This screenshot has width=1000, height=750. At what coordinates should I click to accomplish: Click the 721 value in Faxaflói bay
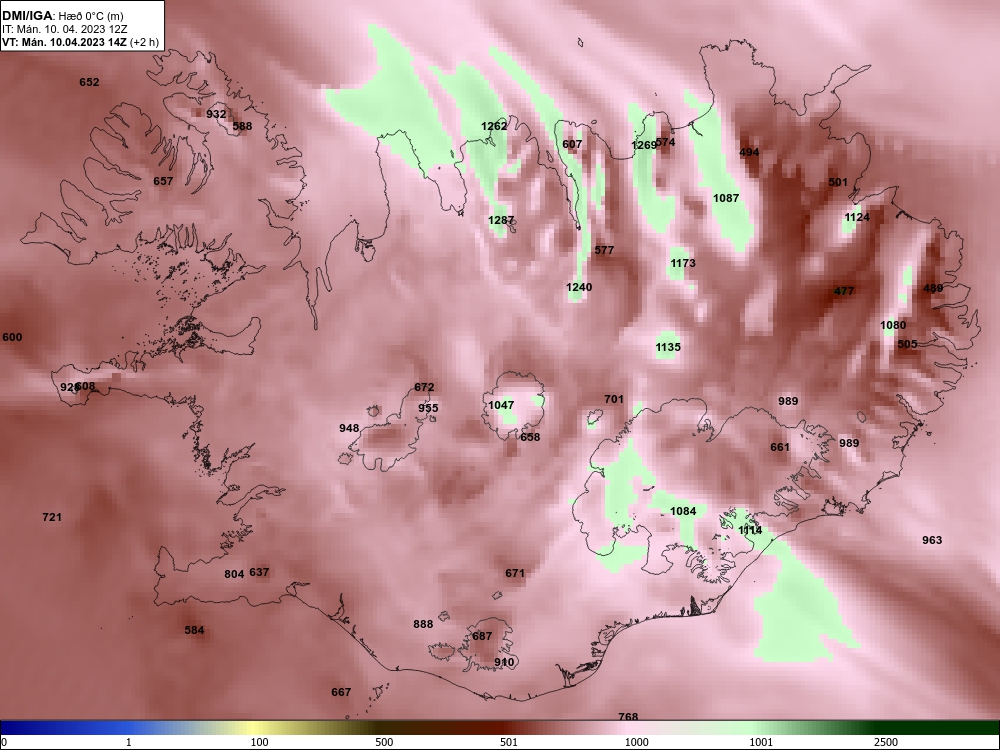52,517
